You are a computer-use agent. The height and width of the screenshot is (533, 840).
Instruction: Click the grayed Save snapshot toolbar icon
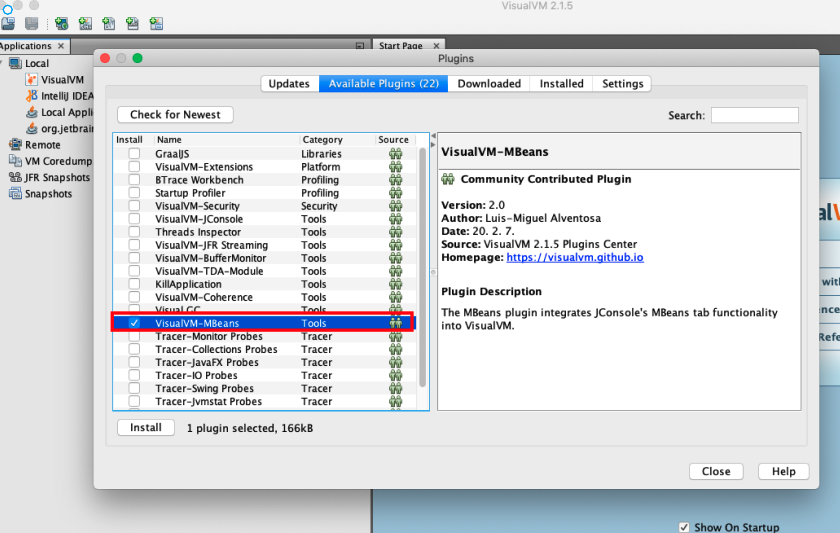[x=32, y=24]
